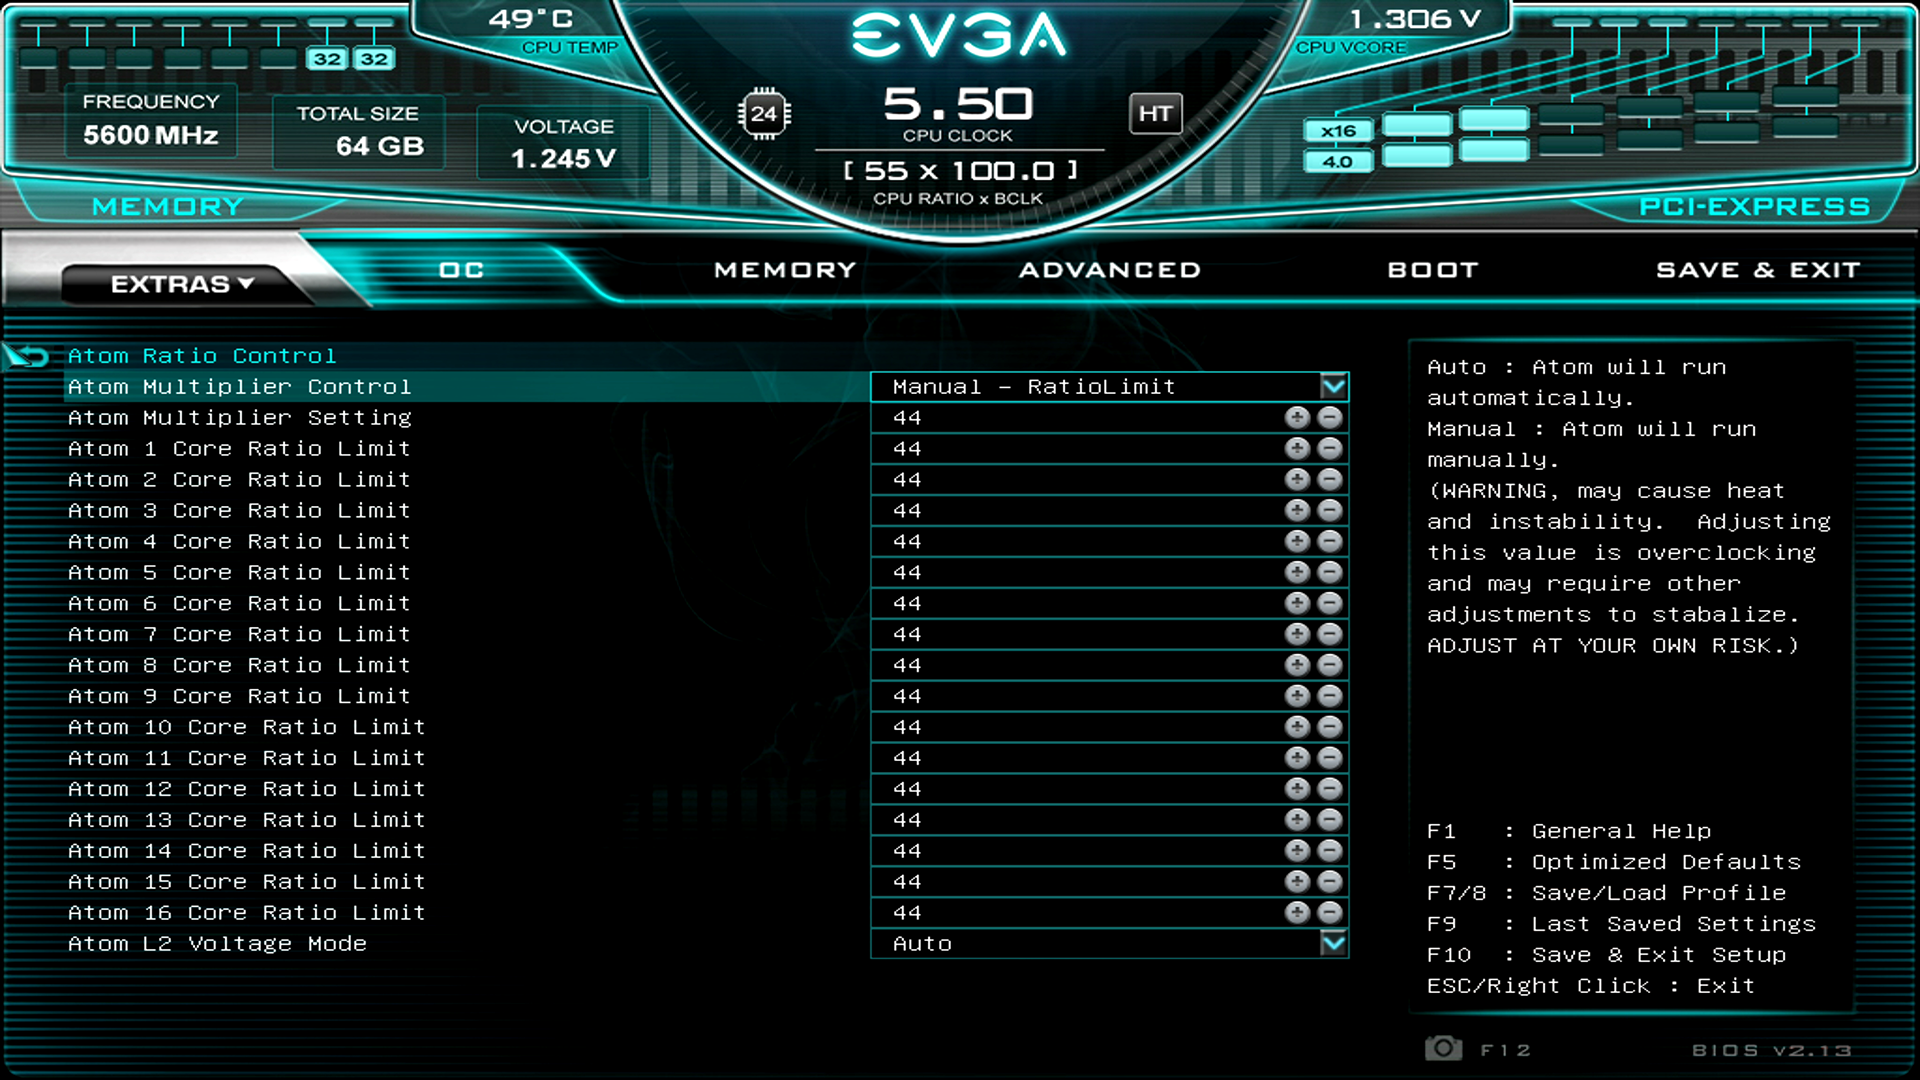Click the PCI-EXPRESS panel label
The height and width of the screenshot is (1080, 1920).
(x=1755, y=207)
